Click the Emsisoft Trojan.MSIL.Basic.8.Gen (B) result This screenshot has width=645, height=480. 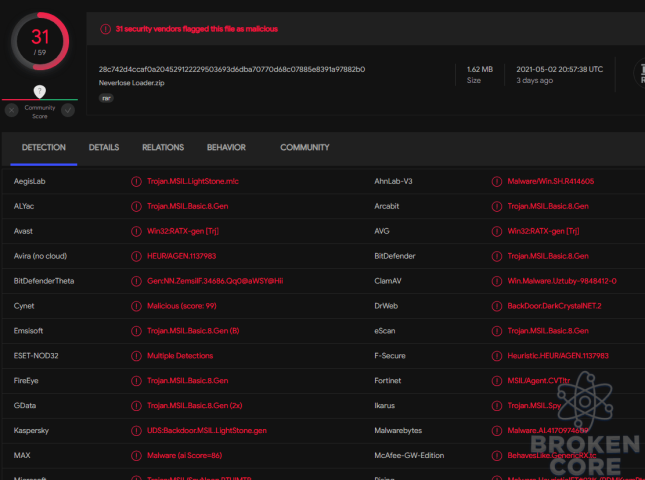(193, 331)
